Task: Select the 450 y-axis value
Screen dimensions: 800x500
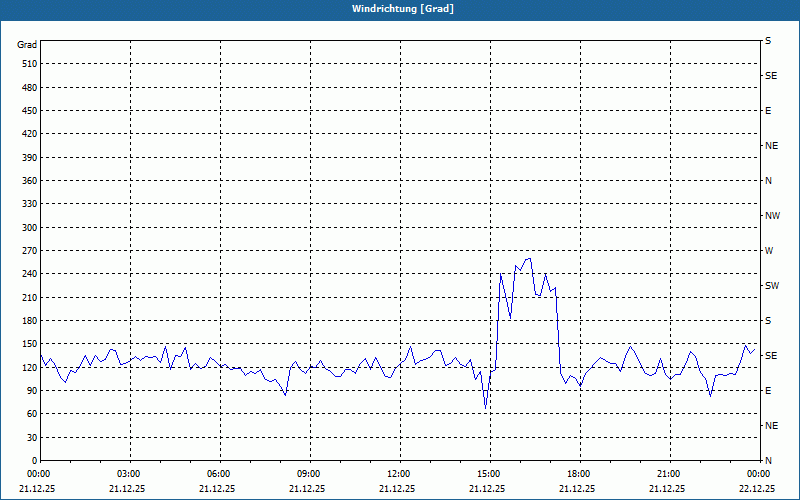Action: (30, 111)
